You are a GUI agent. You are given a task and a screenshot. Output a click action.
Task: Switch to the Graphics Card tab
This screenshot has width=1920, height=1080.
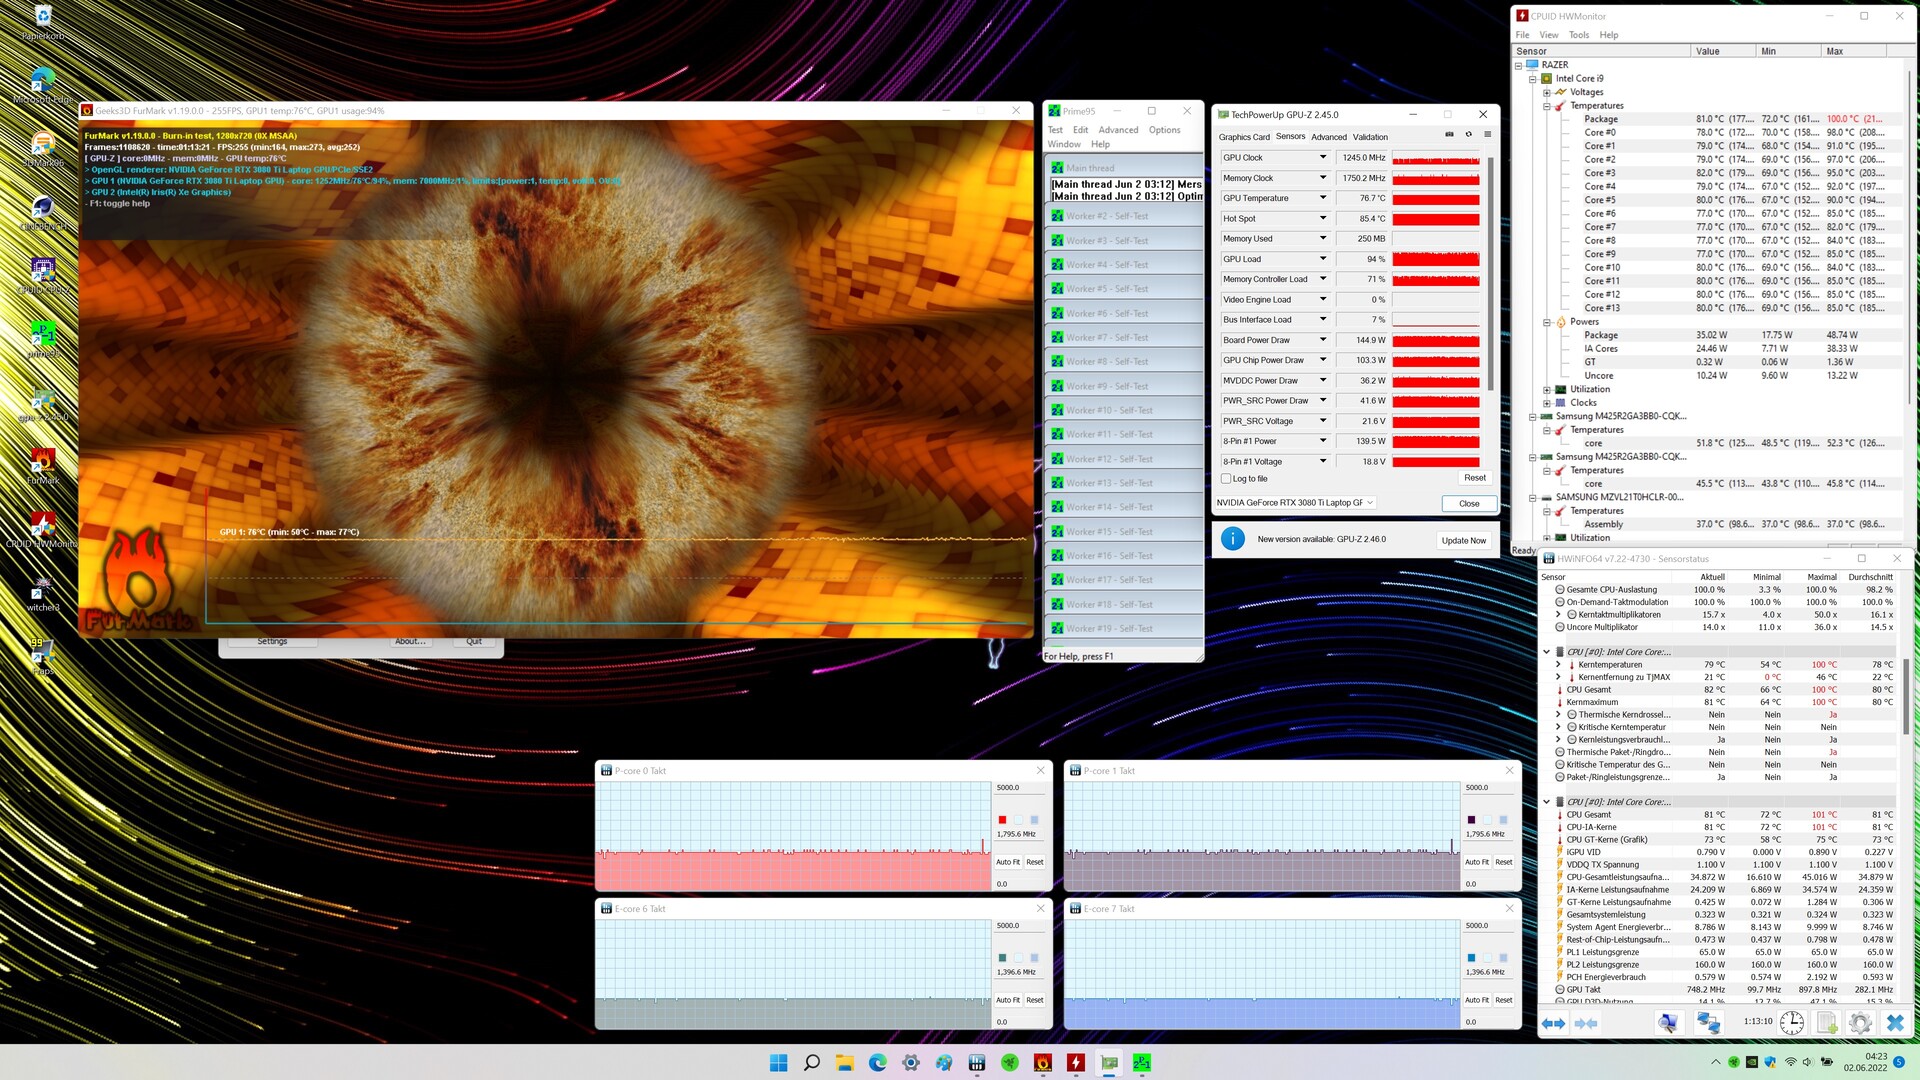click(x=1244, y=137)
